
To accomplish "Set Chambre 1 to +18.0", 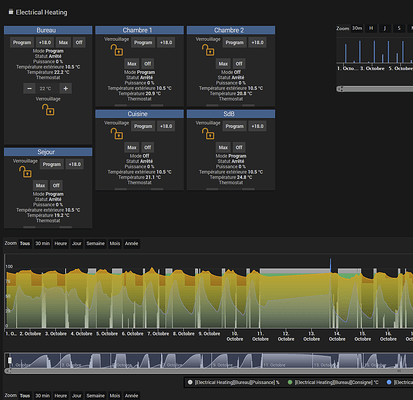I will click(x=166, y=42).
